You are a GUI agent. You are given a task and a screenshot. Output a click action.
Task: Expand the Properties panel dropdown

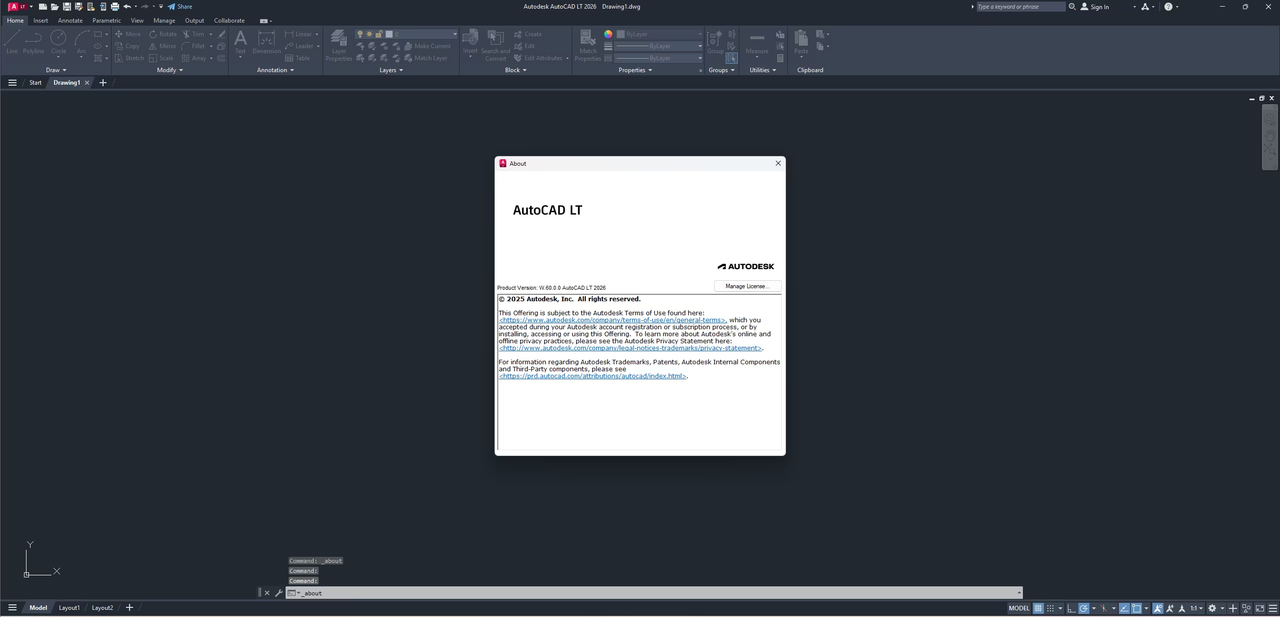pyautogui.click(x=636, y=70)
